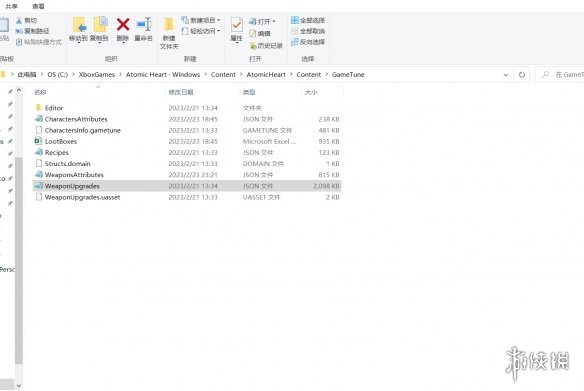The height and width of the screenshot is (391, 584).
Task: Click the GameTune breadcrumb segment
Action: [x=348, y=74]
